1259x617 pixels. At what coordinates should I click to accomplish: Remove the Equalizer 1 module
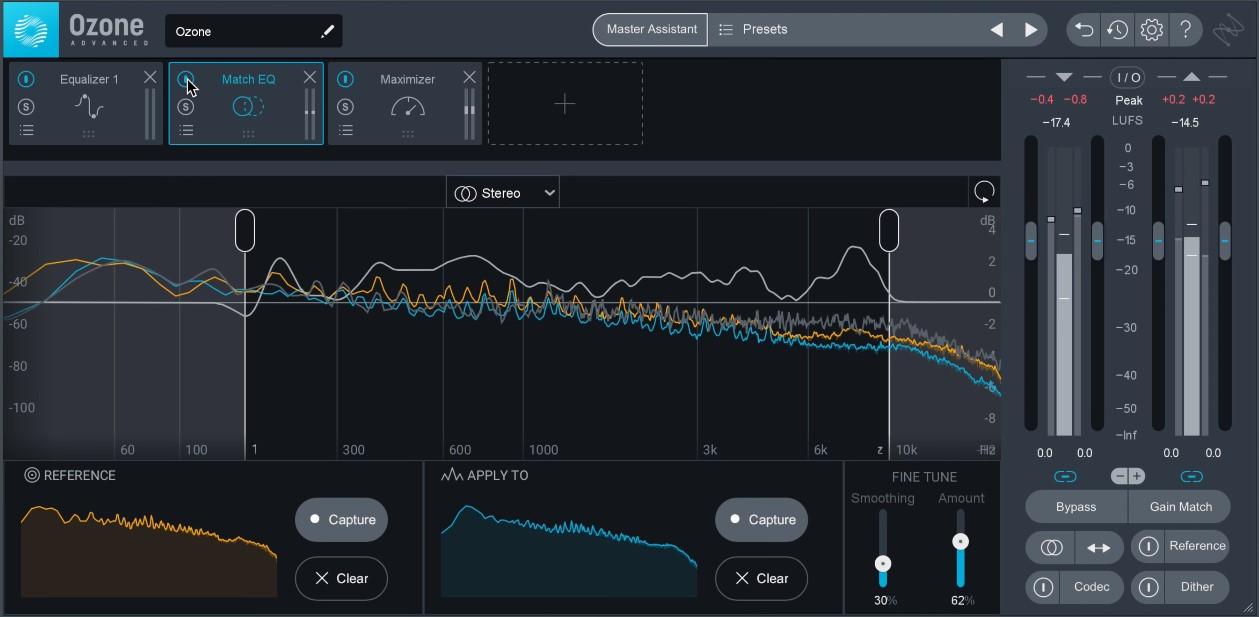click(150, 77)
